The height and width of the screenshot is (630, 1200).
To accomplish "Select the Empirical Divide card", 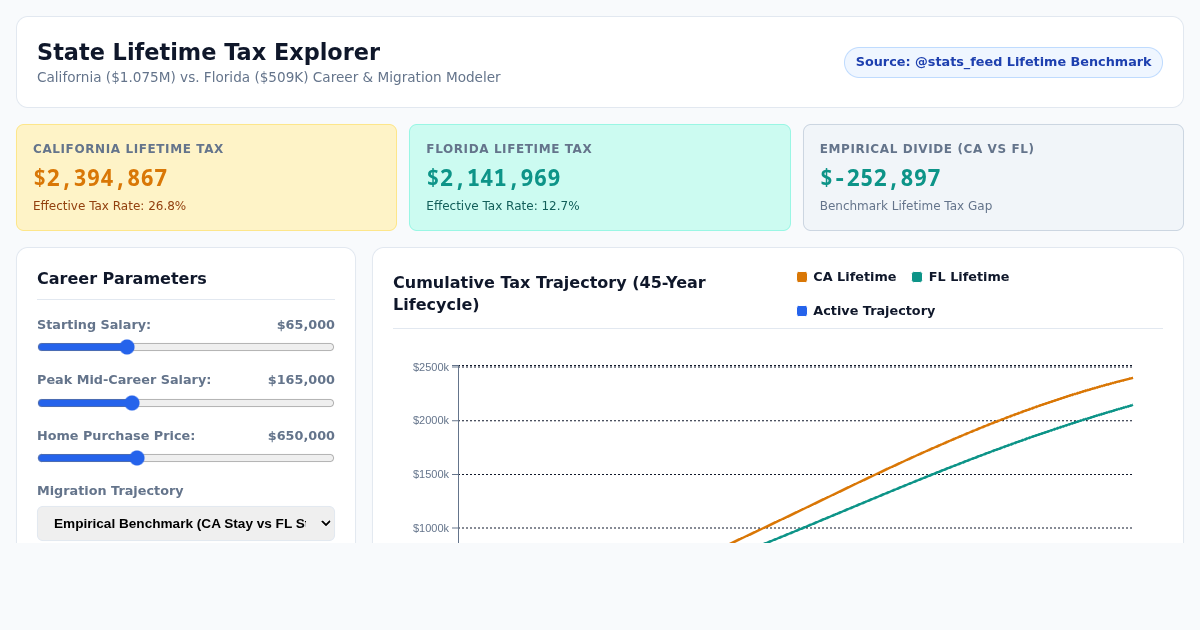I will pos(993,177).
